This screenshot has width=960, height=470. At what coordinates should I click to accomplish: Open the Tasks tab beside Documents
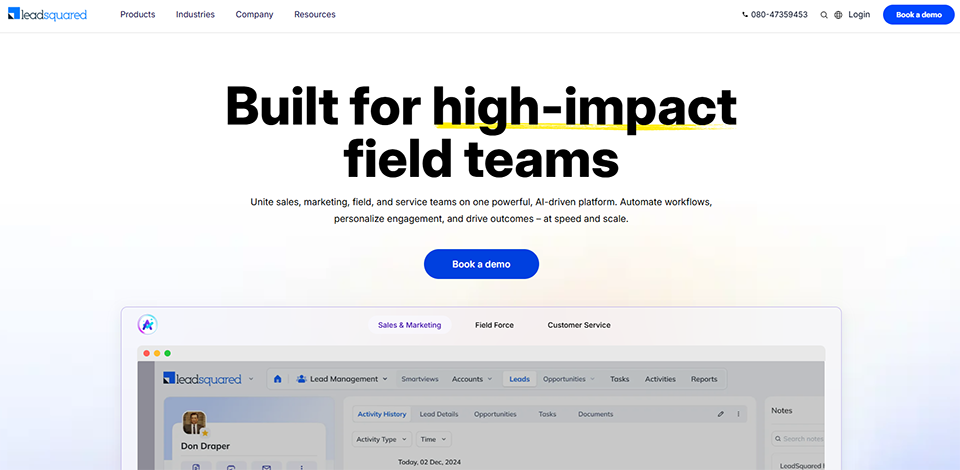click(547, 414)
